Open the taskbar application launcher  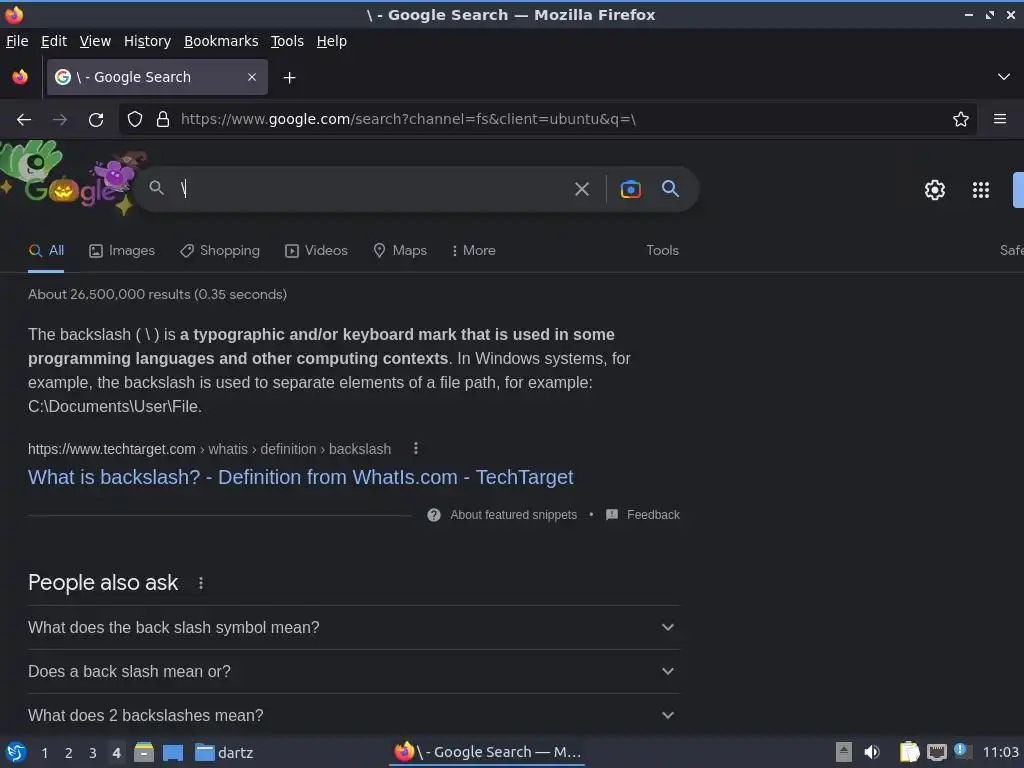point(16,752)
